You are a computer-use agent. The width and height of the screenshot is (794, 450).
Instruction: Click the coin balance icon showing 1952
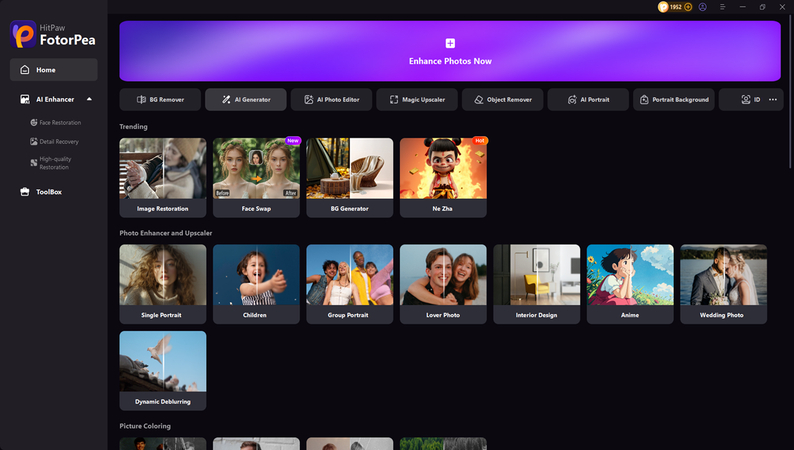(663, 7)
